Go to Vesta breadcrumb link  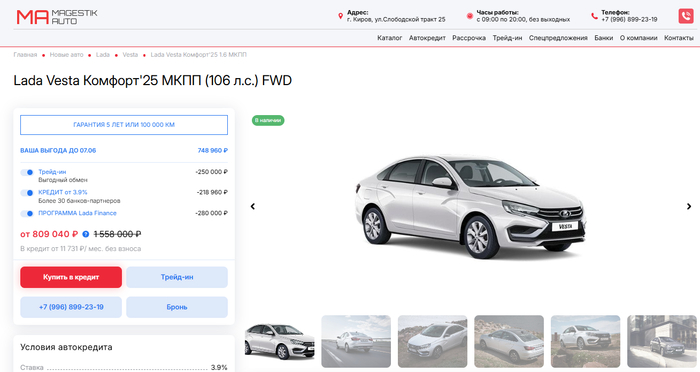coord(130,54)
